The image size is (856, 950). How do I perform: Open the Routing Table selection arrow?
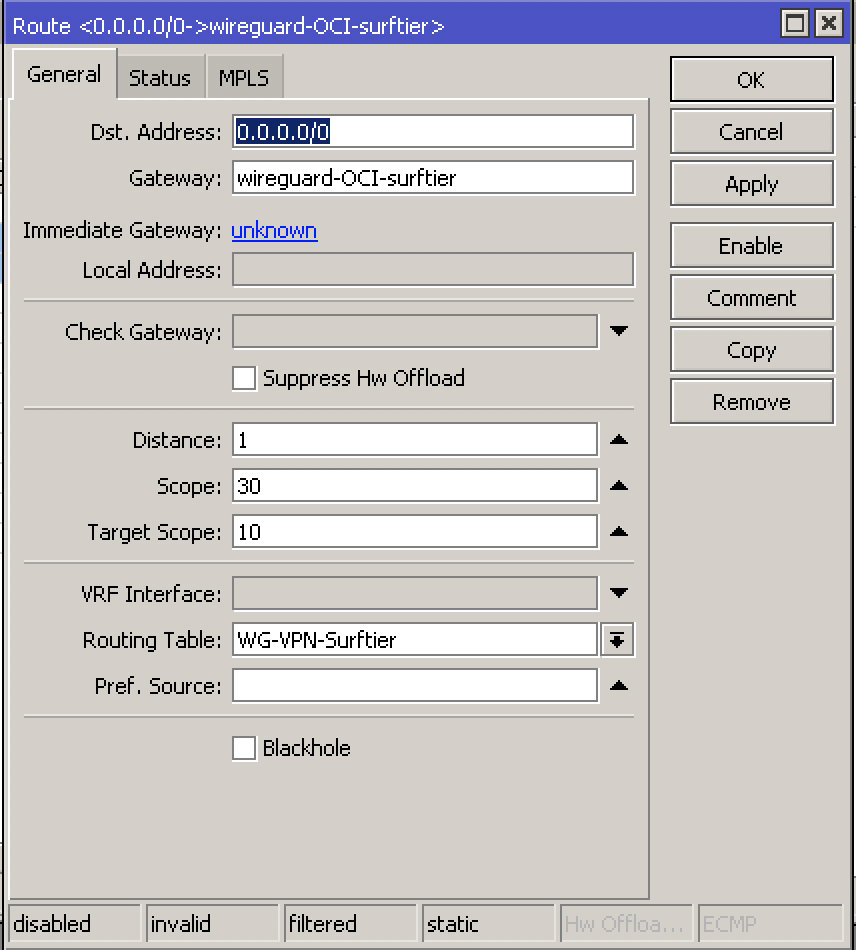click(x=617, y=640)
